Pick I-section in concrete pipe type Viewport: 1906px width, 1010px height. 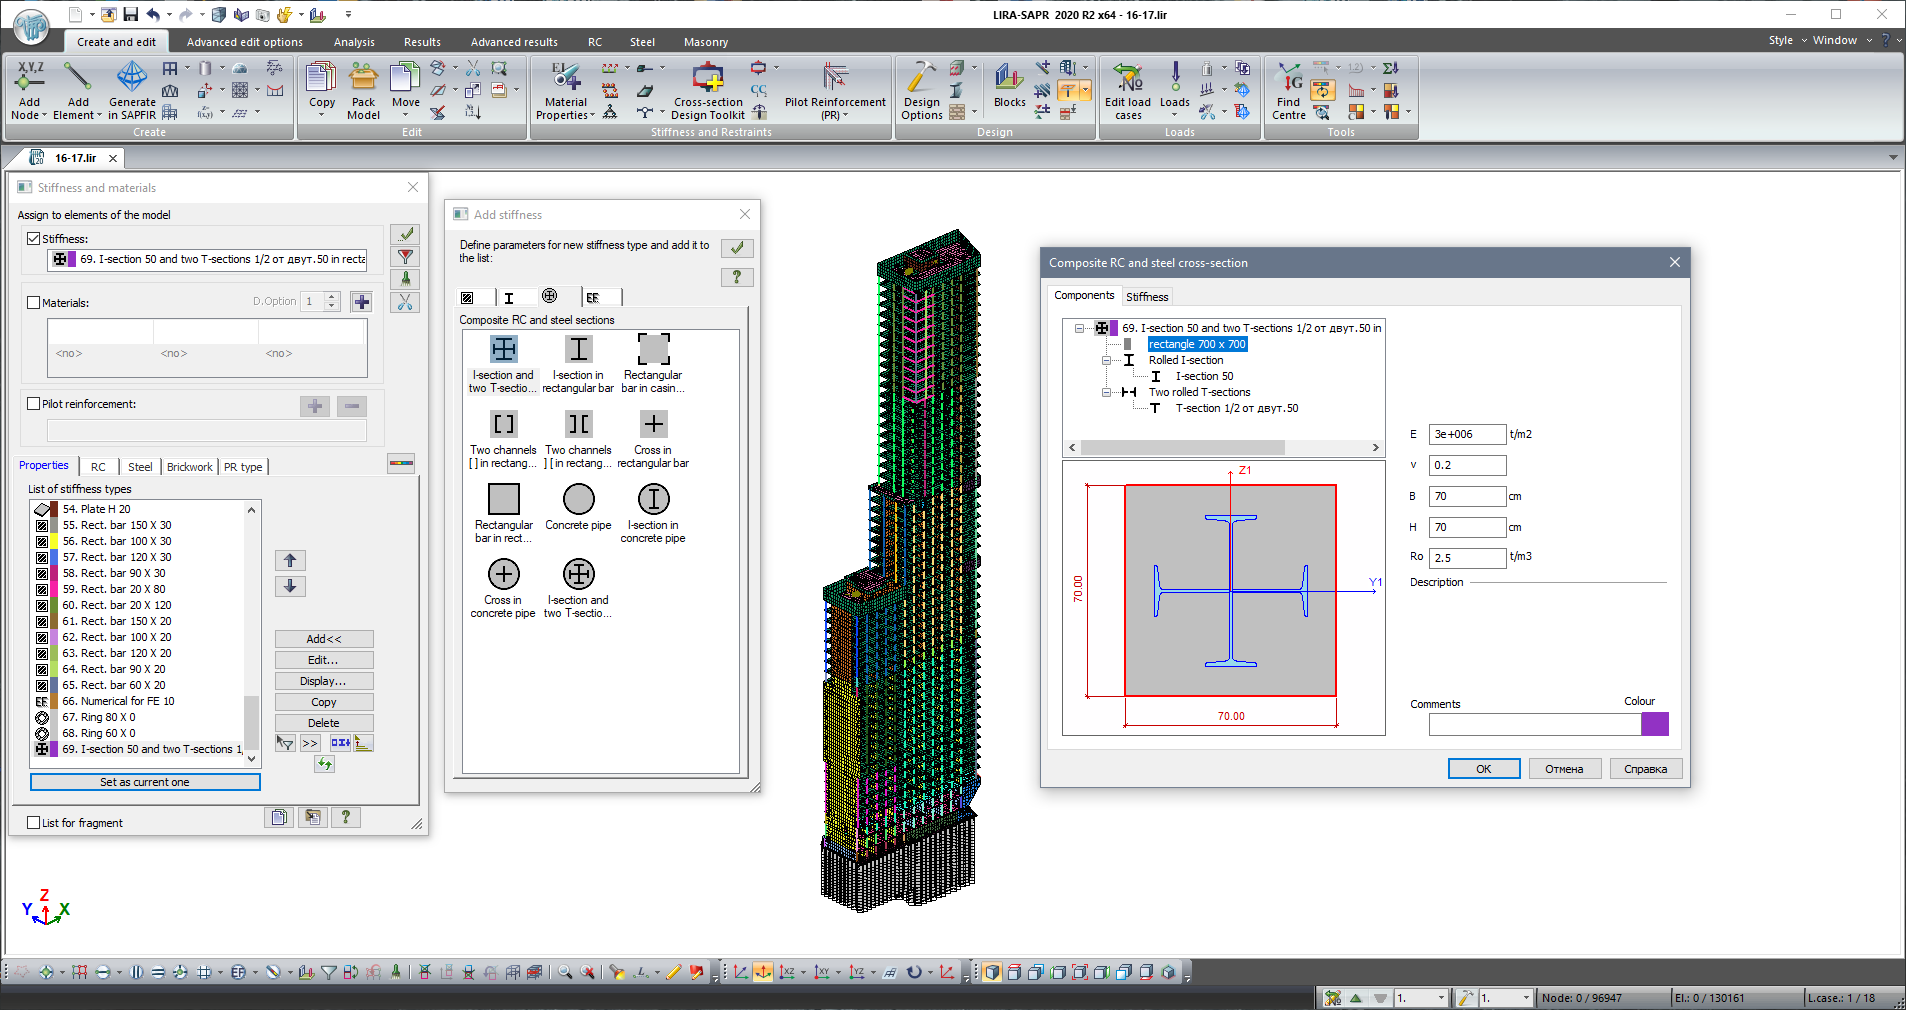[653, 500]
